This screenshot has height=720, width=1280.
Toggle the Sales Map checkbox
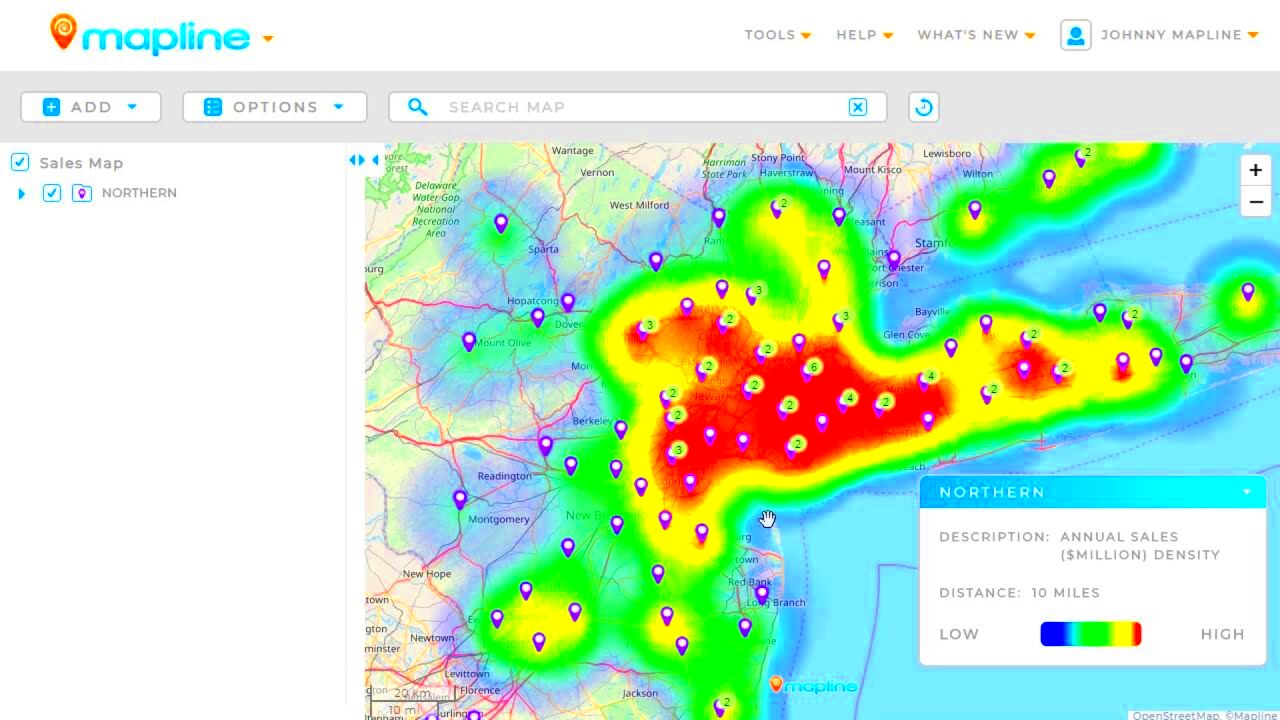pyautogui.click(x=20, y=162)
